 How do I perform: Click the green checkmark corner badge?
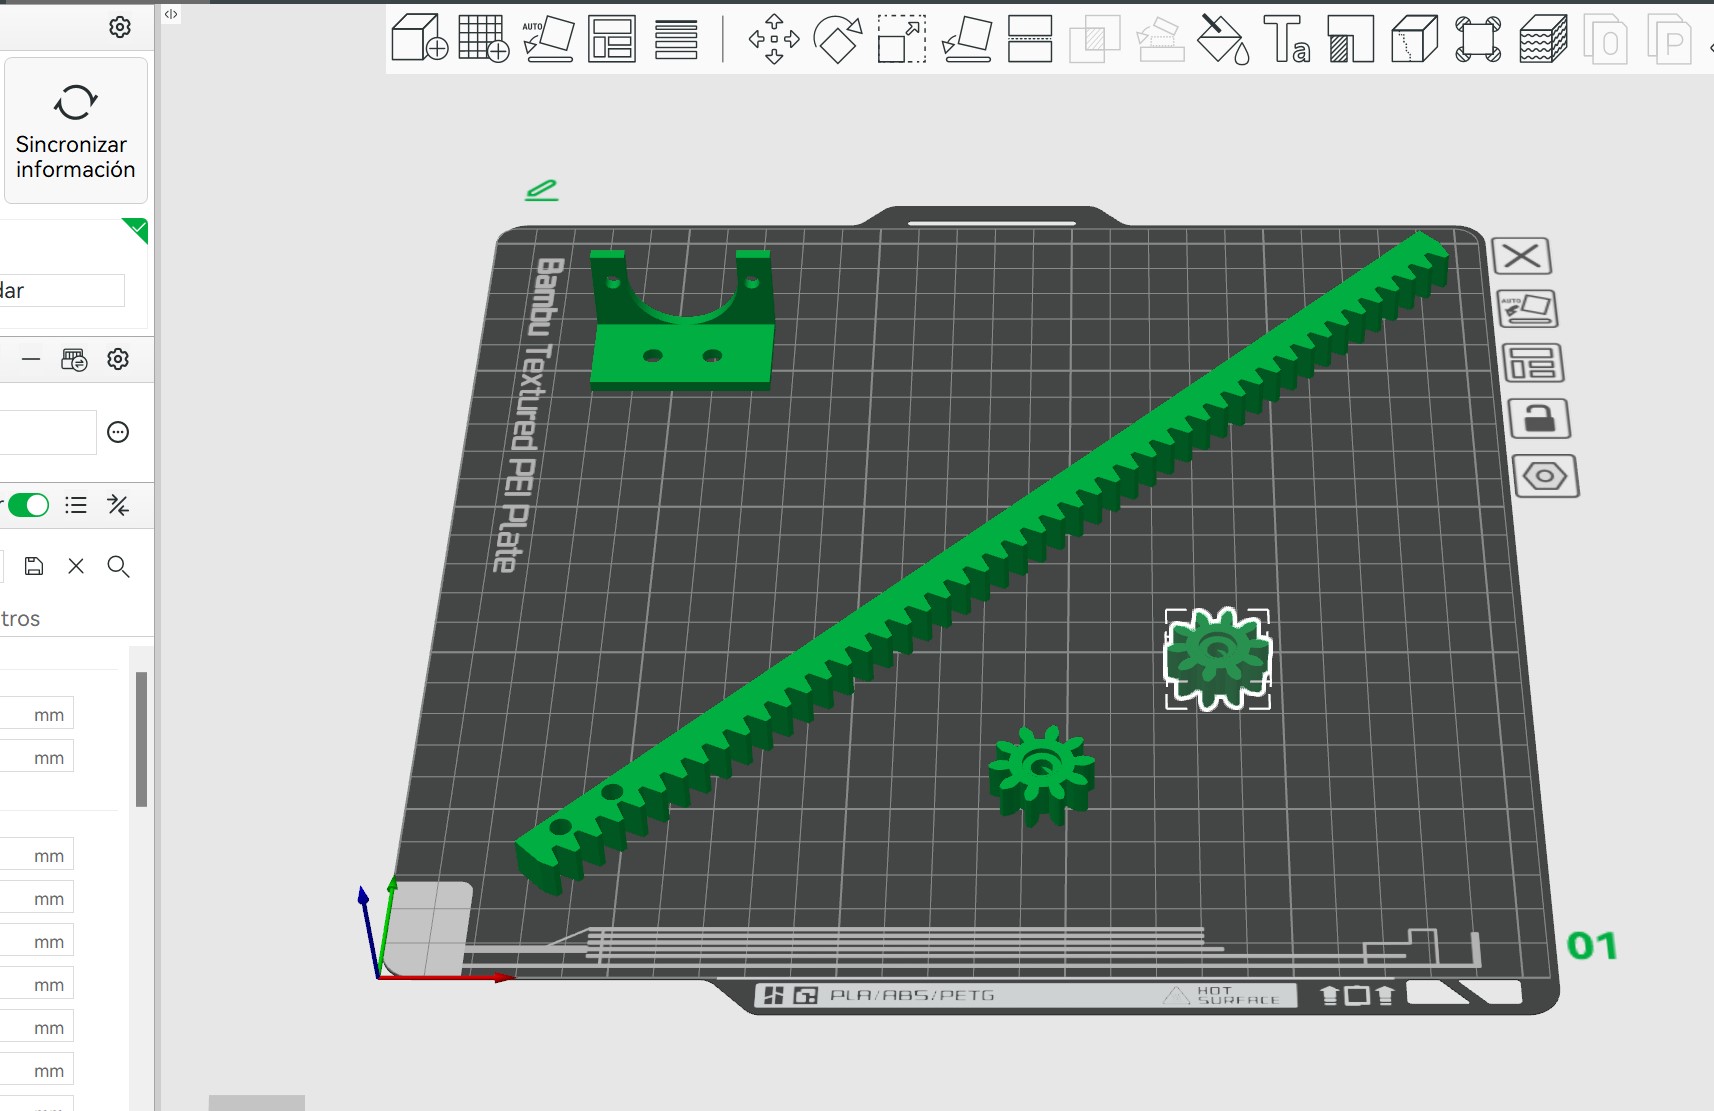coord(138,229)
